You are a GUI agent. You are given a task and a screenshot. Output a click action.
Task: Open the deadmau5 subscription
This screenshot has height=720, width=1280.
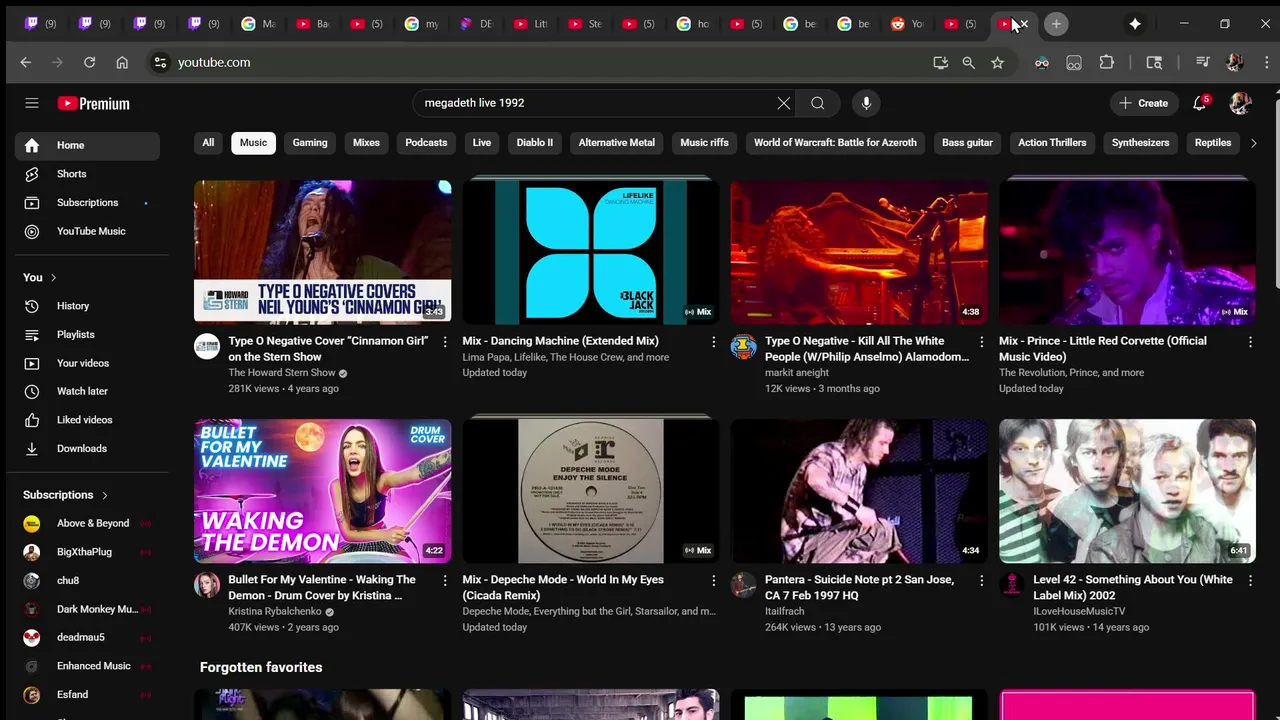[x=87, y=637]
